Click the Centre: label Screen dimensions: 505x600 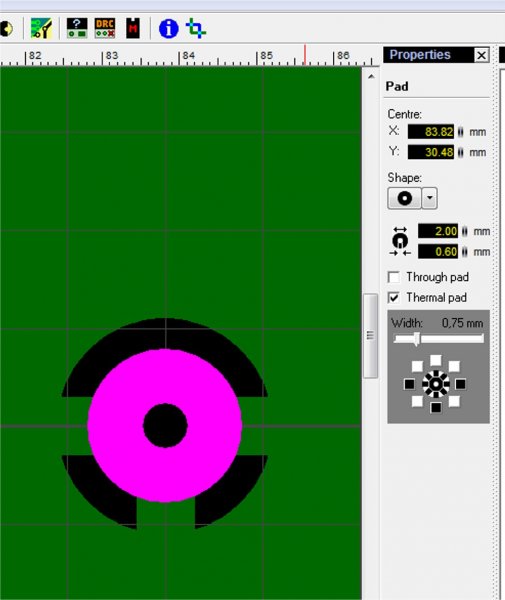click(x=404, y=114)
